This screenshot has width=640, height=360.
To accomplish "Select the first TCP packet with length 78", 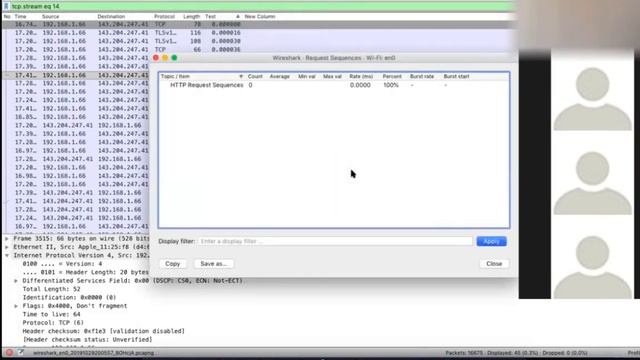I will pyautogui.click(x=257, y=24).
